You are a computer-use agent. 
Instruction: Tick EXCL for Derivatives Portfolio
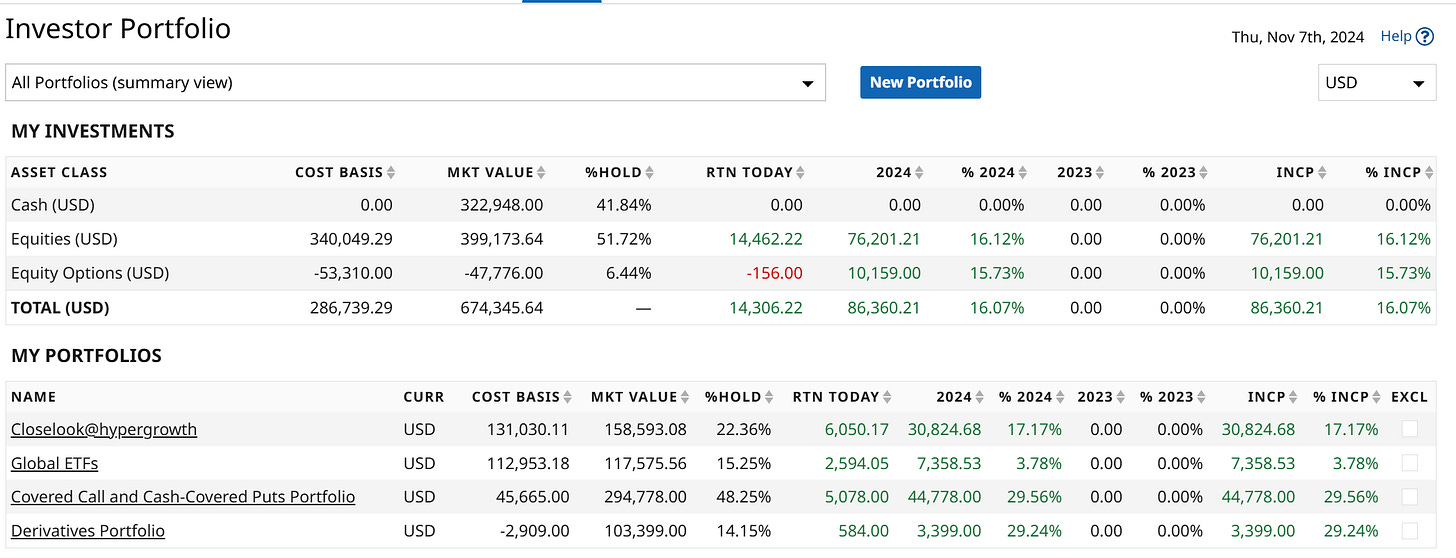tap(1410, 531)
